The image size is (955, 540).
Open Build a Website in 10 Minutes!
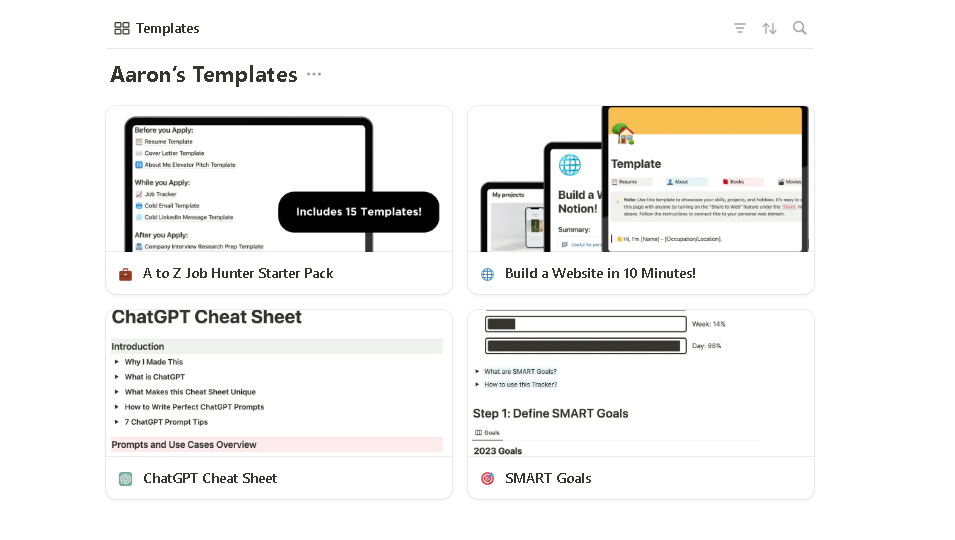point(600,273)
